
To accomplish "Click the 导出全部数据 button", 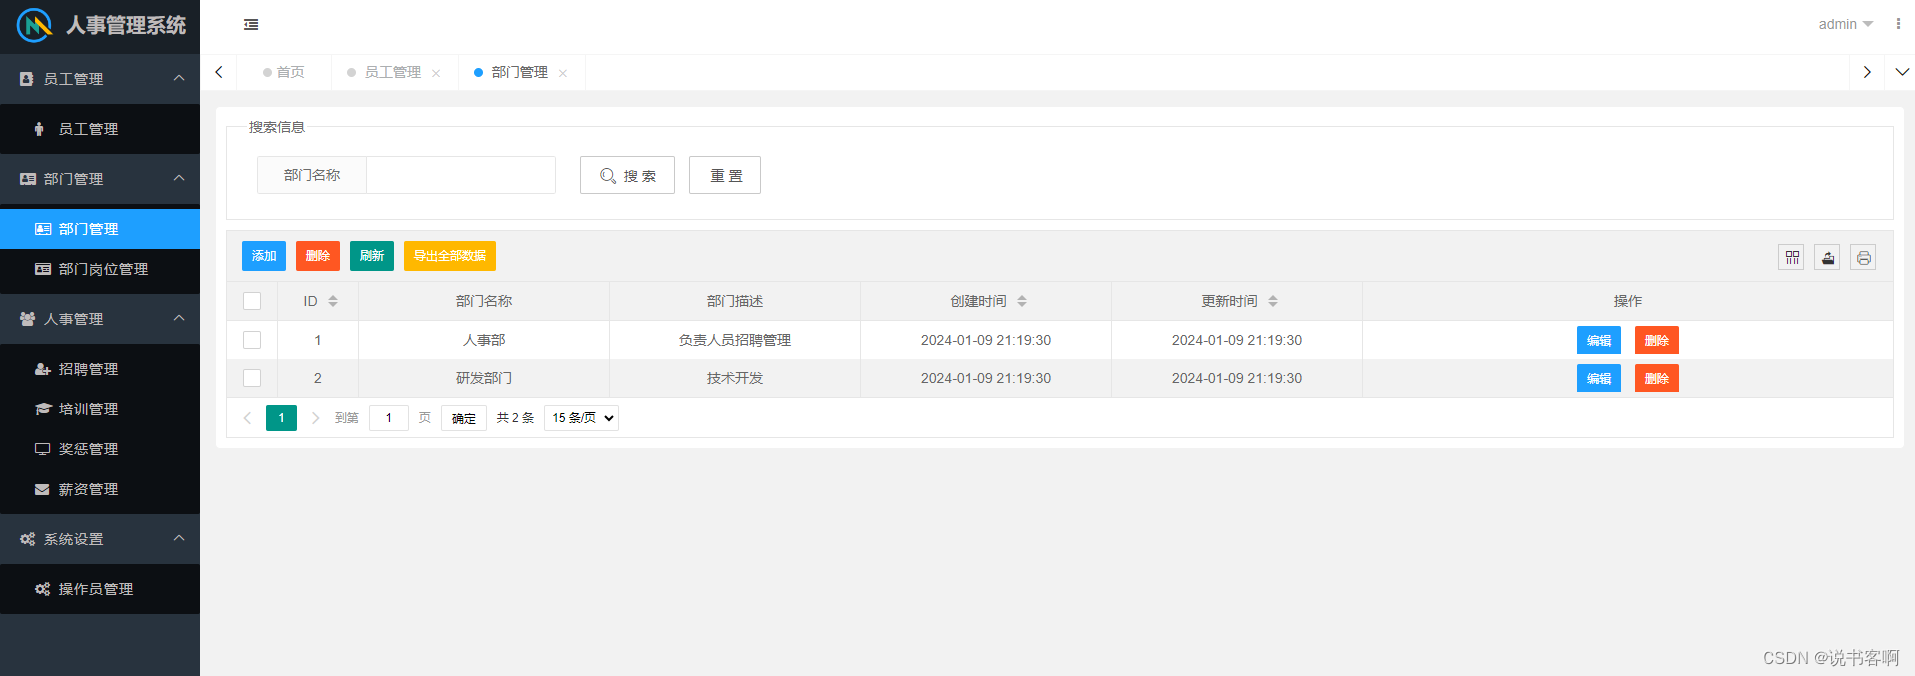I will pos(450,256).
